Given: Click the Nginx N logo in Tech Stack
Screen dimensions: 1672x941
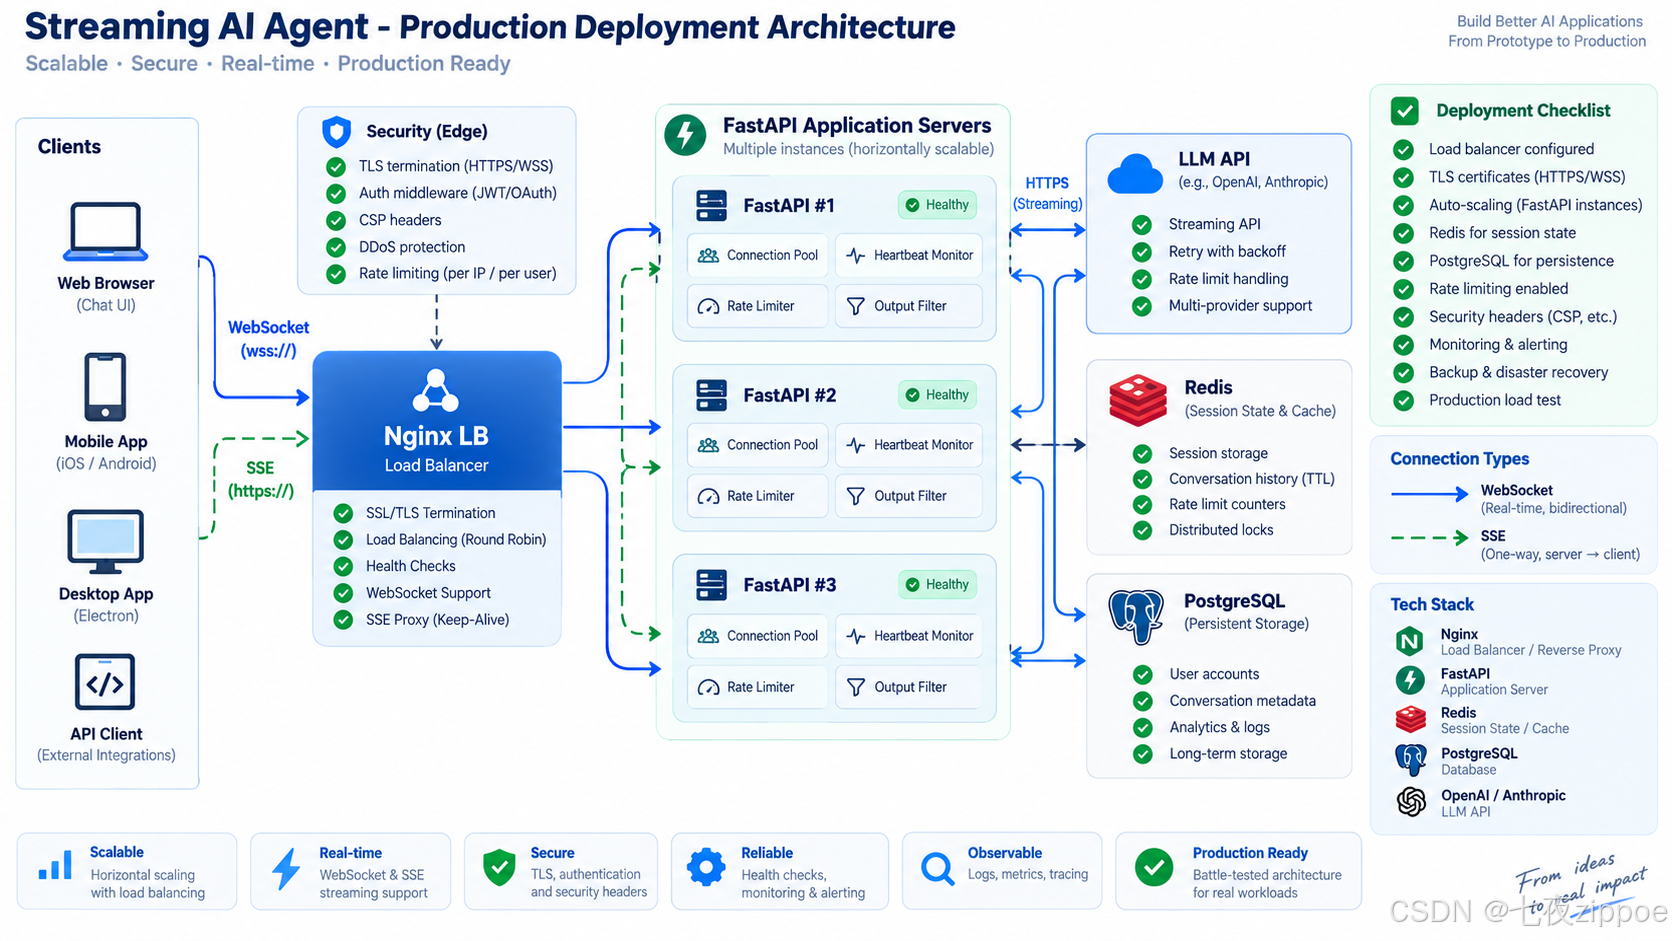Looking at the screenshot, I should [1410, 641].
